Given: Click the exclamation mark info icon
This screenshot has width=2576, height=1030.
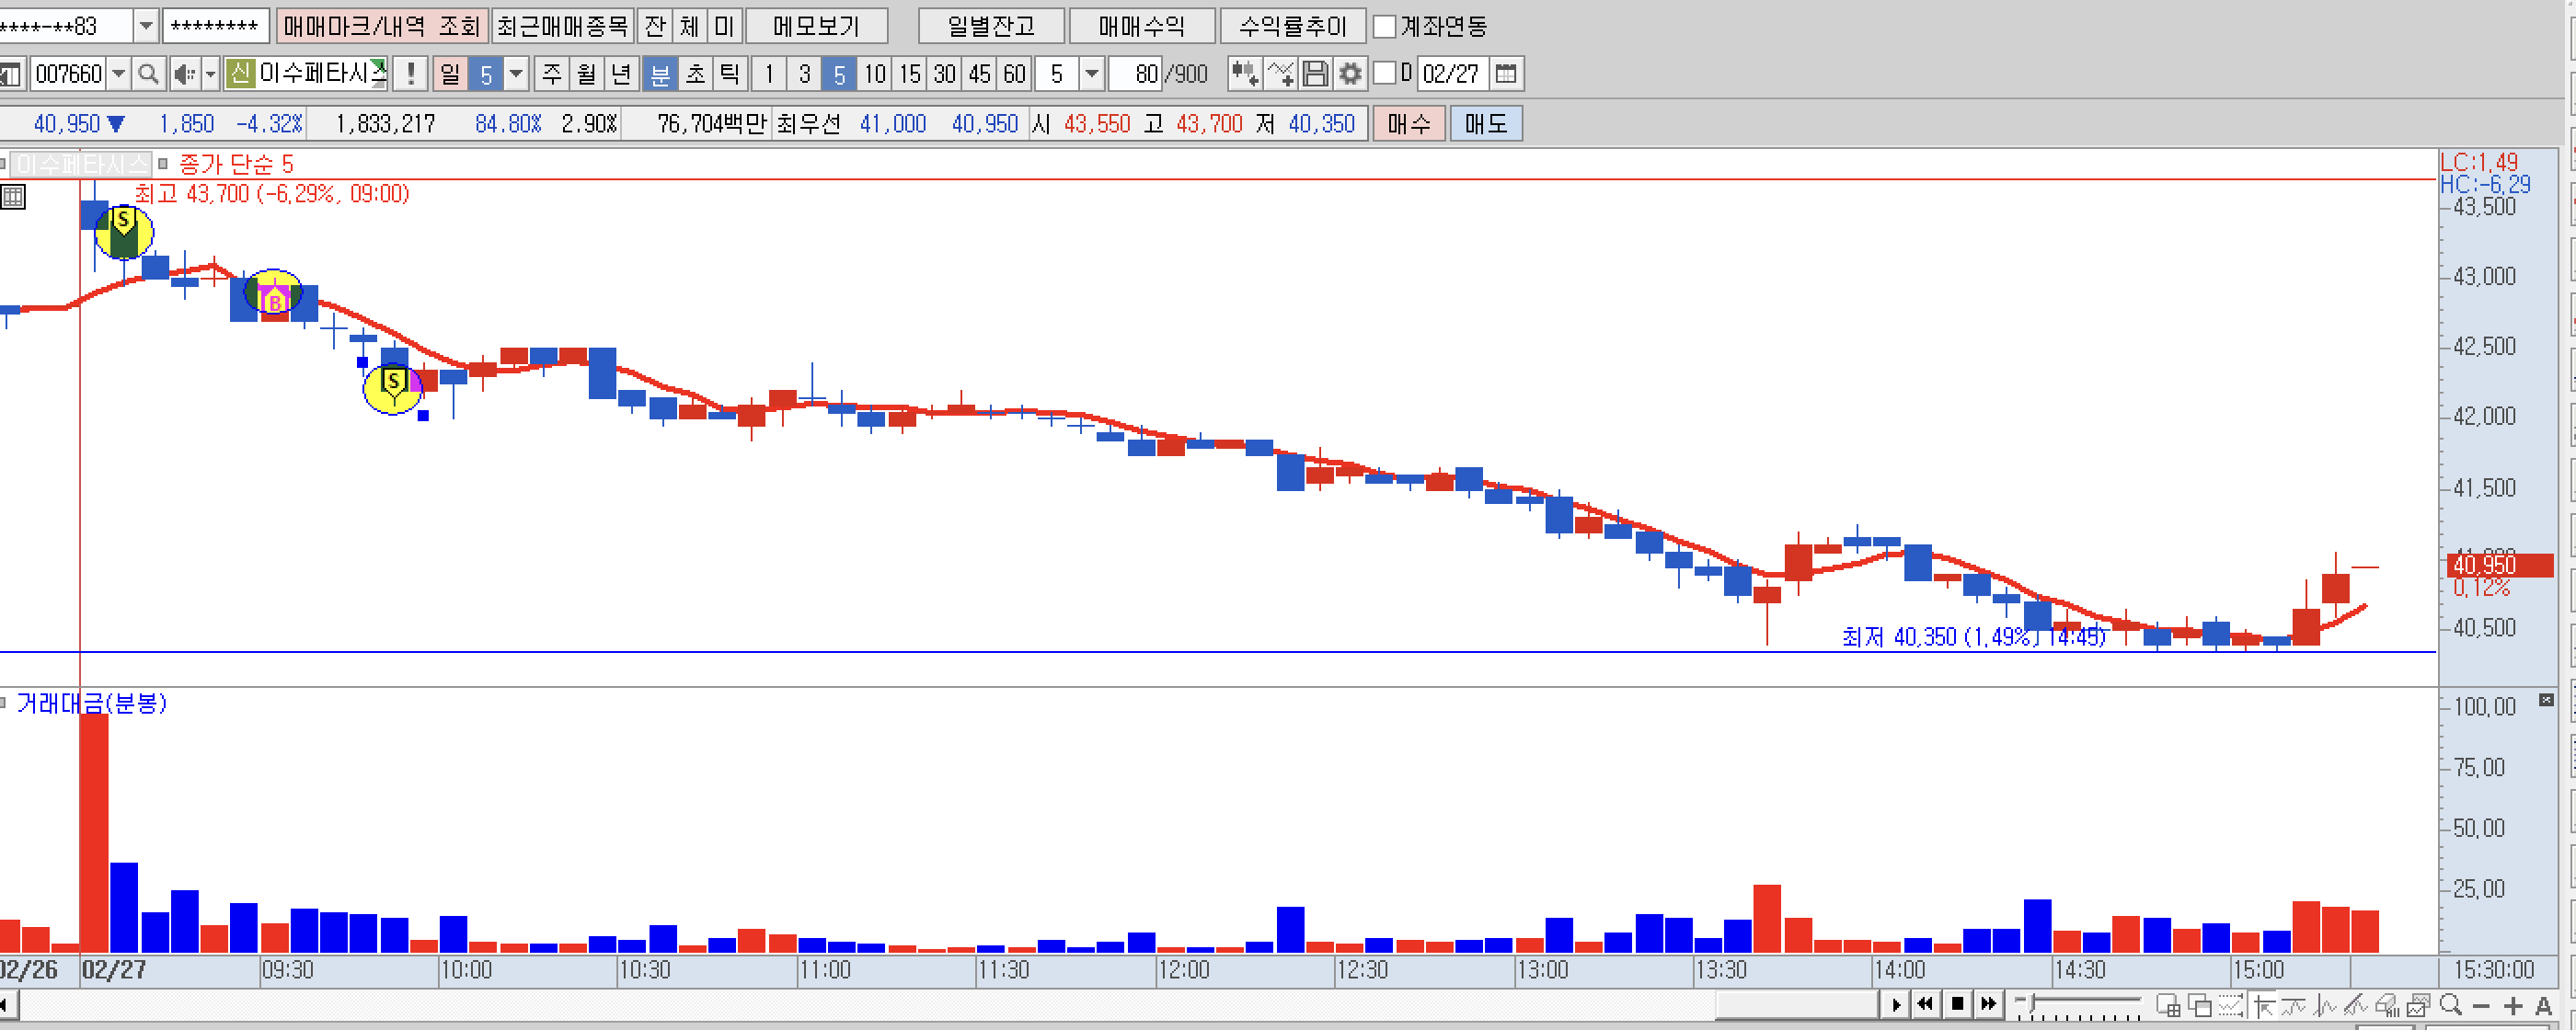Looking at the screenshot, I should (411, 74).
